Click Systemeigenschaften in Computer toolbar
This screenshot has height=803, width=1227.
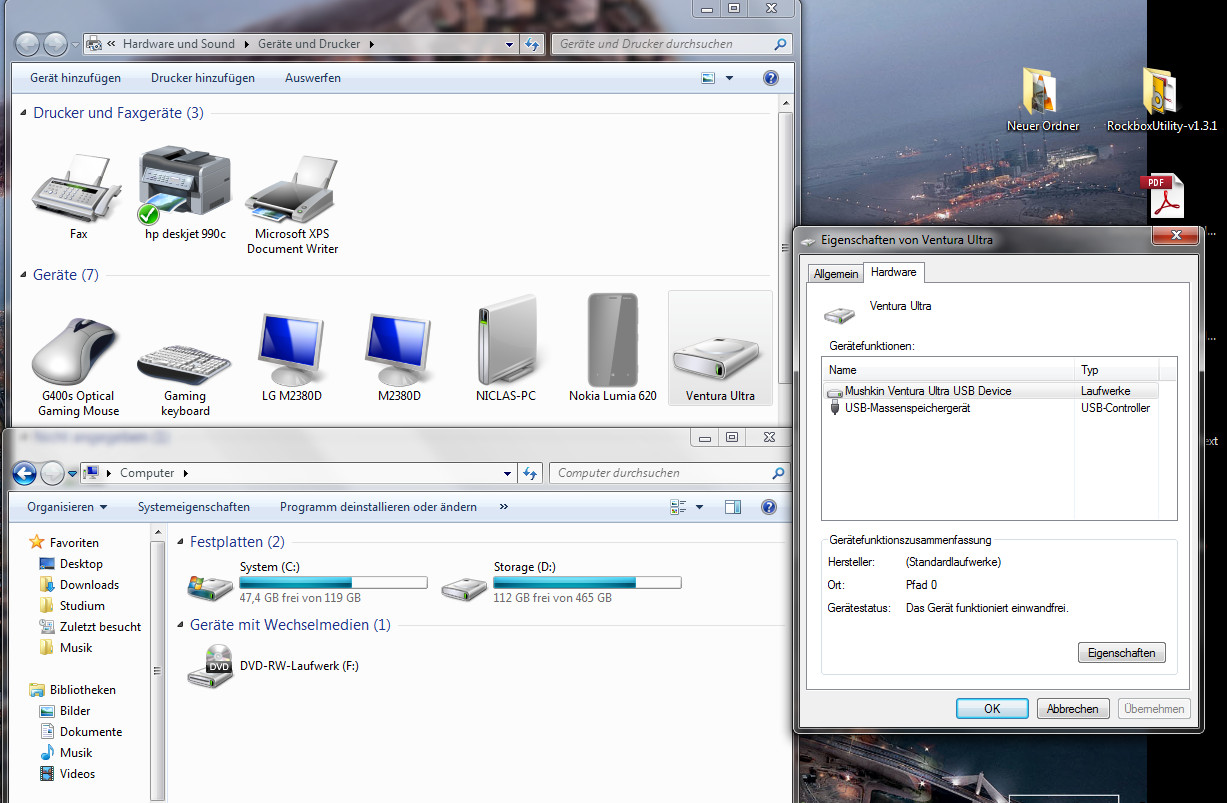(x=194, y=507)
